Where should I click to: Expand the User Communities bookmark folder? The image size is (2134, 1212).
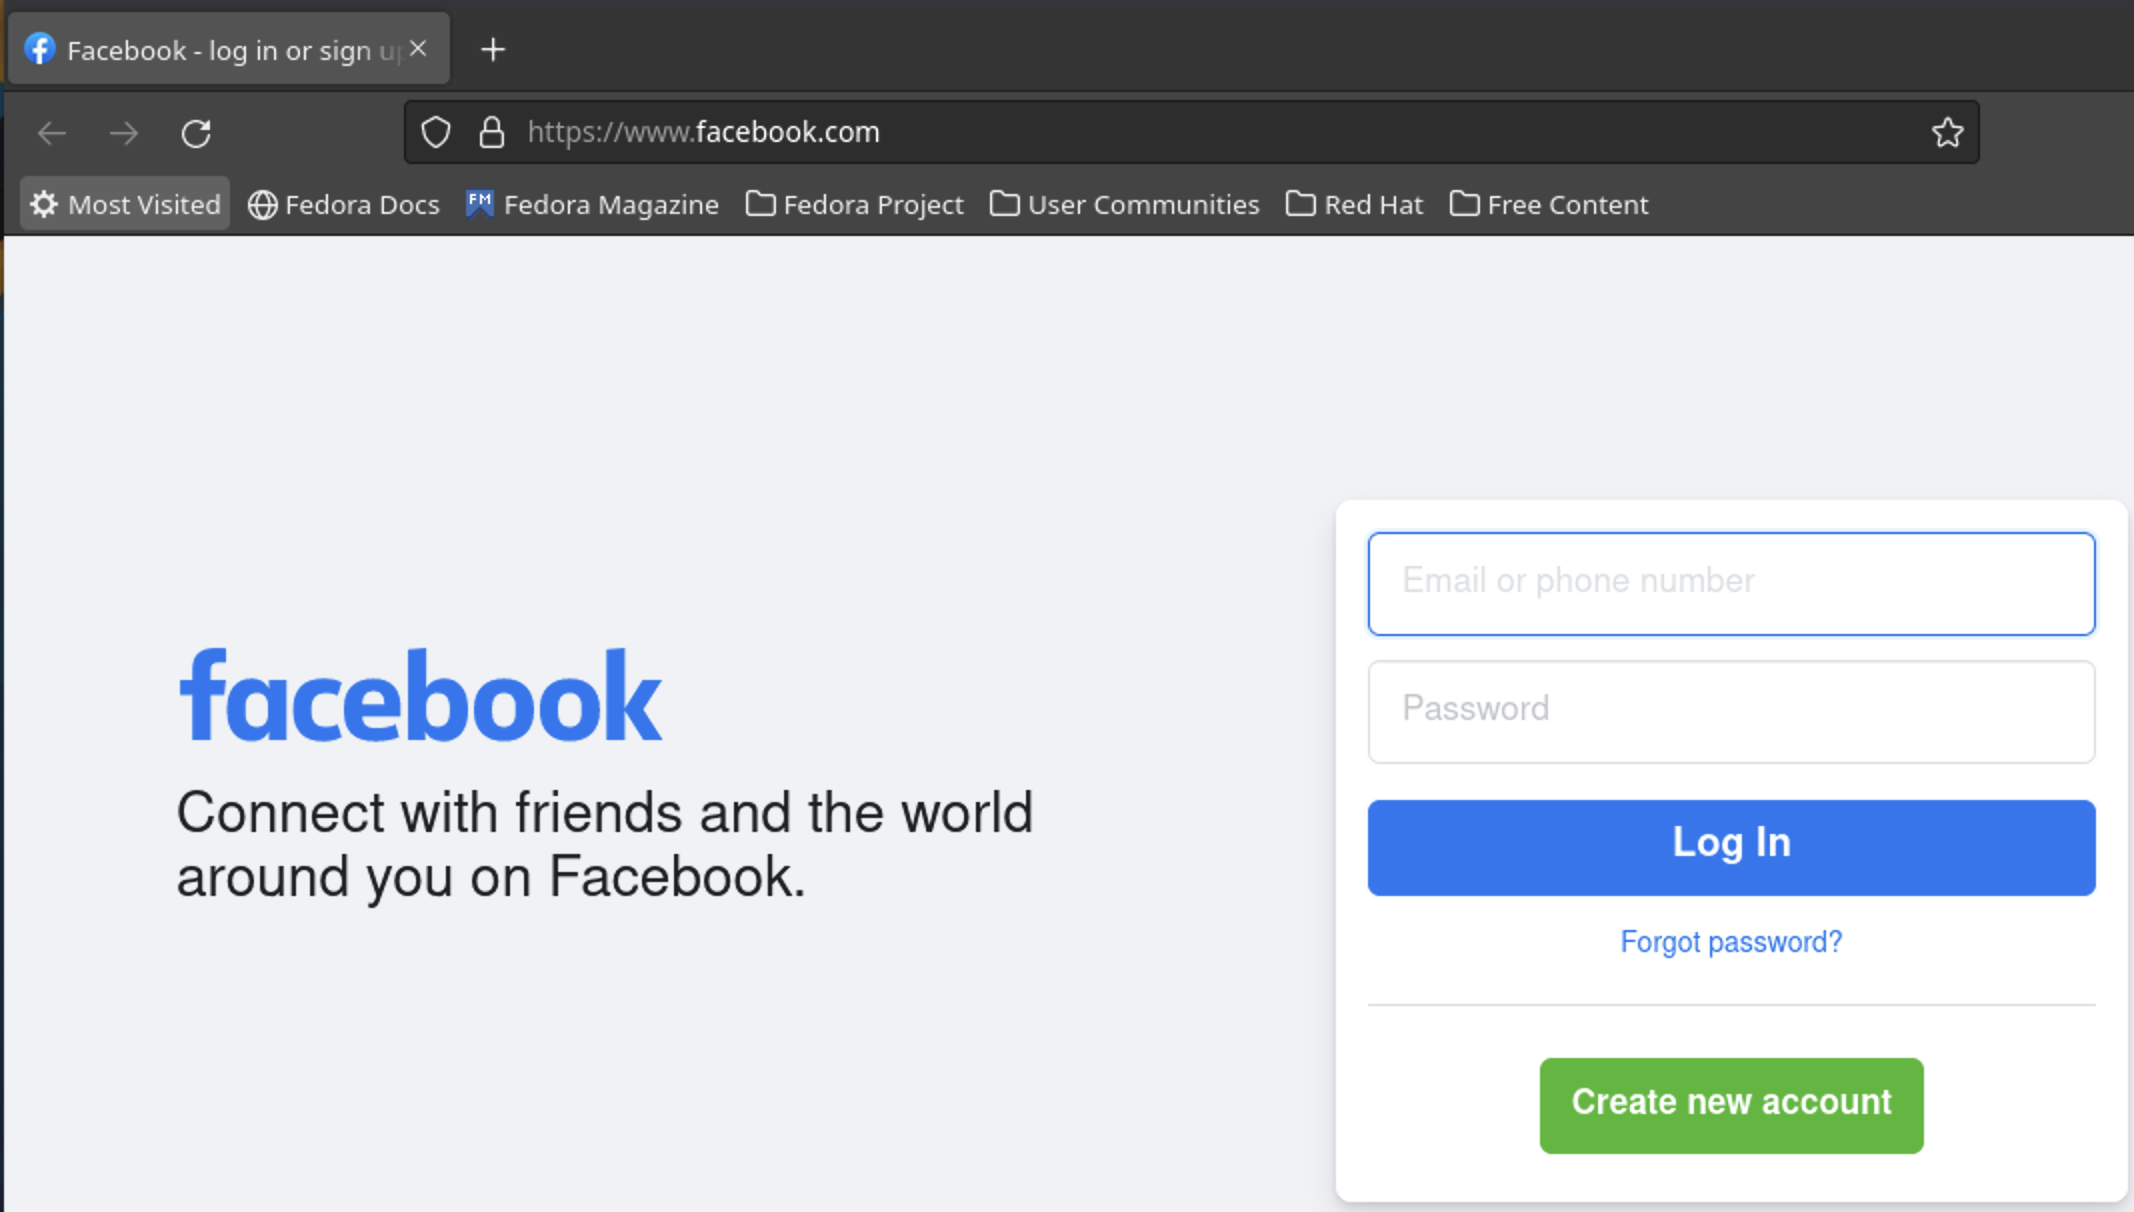1125,204
